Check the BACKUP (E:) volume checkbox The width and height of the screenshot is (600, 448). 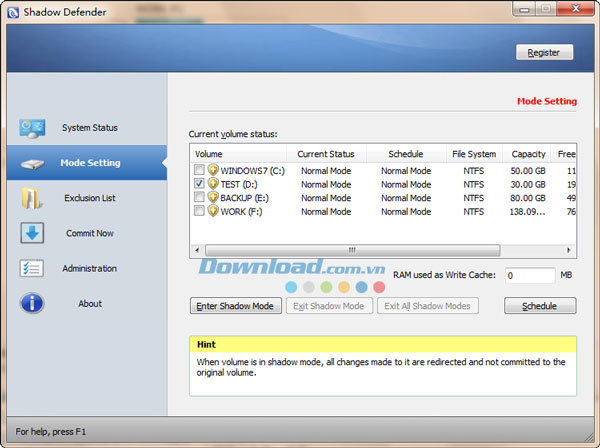[x=199, y=197]
